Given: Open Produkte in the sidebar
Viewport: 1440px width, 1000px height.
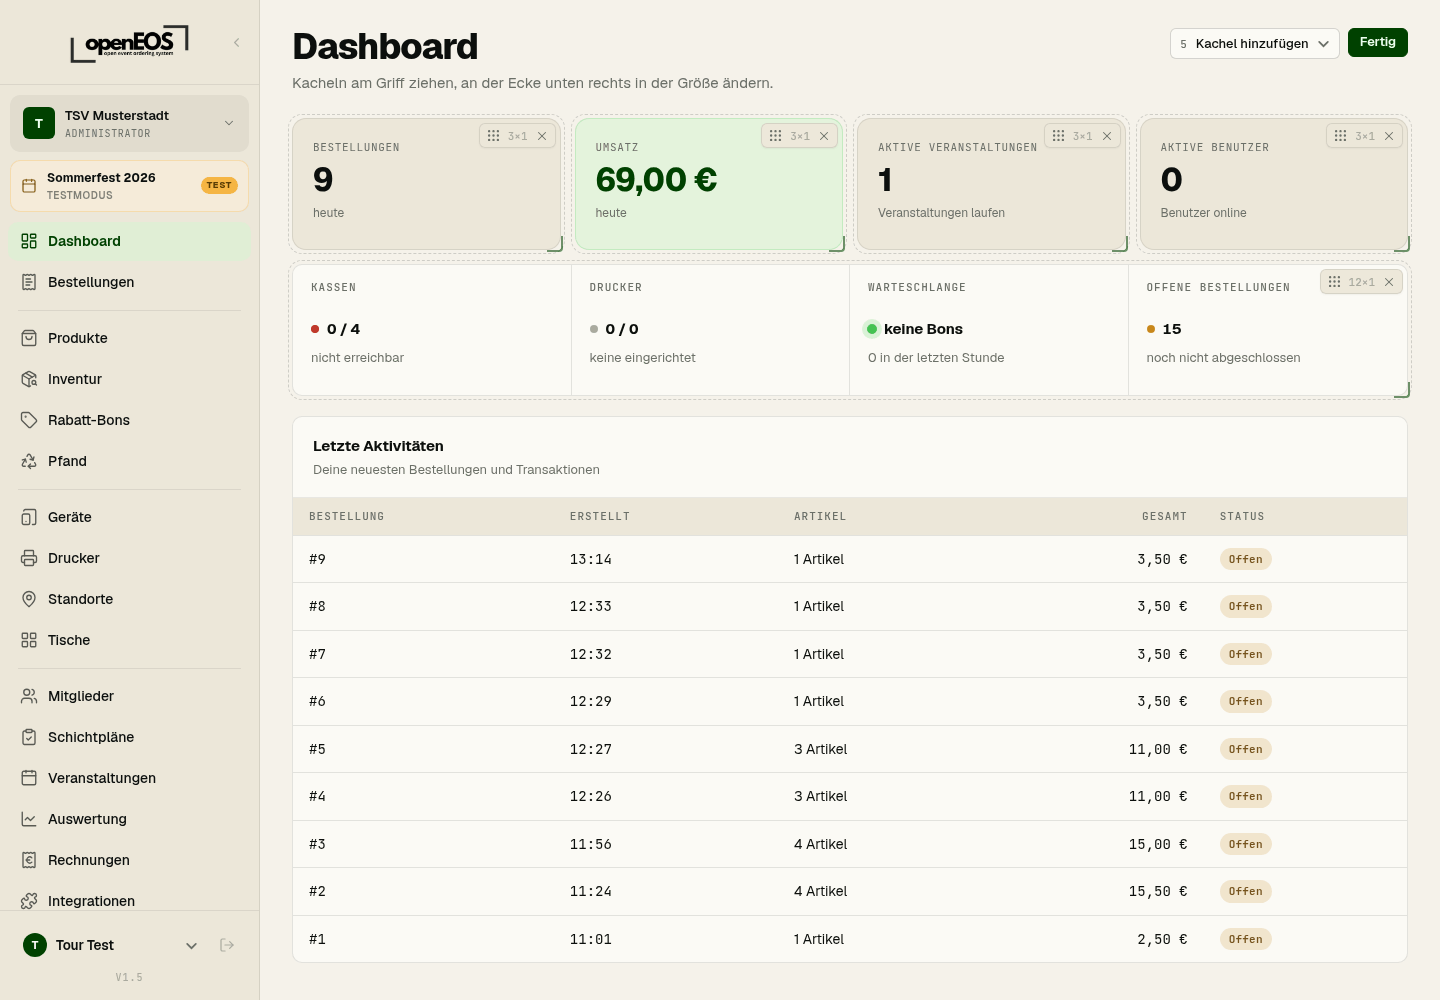Looking at the screenshot, I should [x=129, y=338].
